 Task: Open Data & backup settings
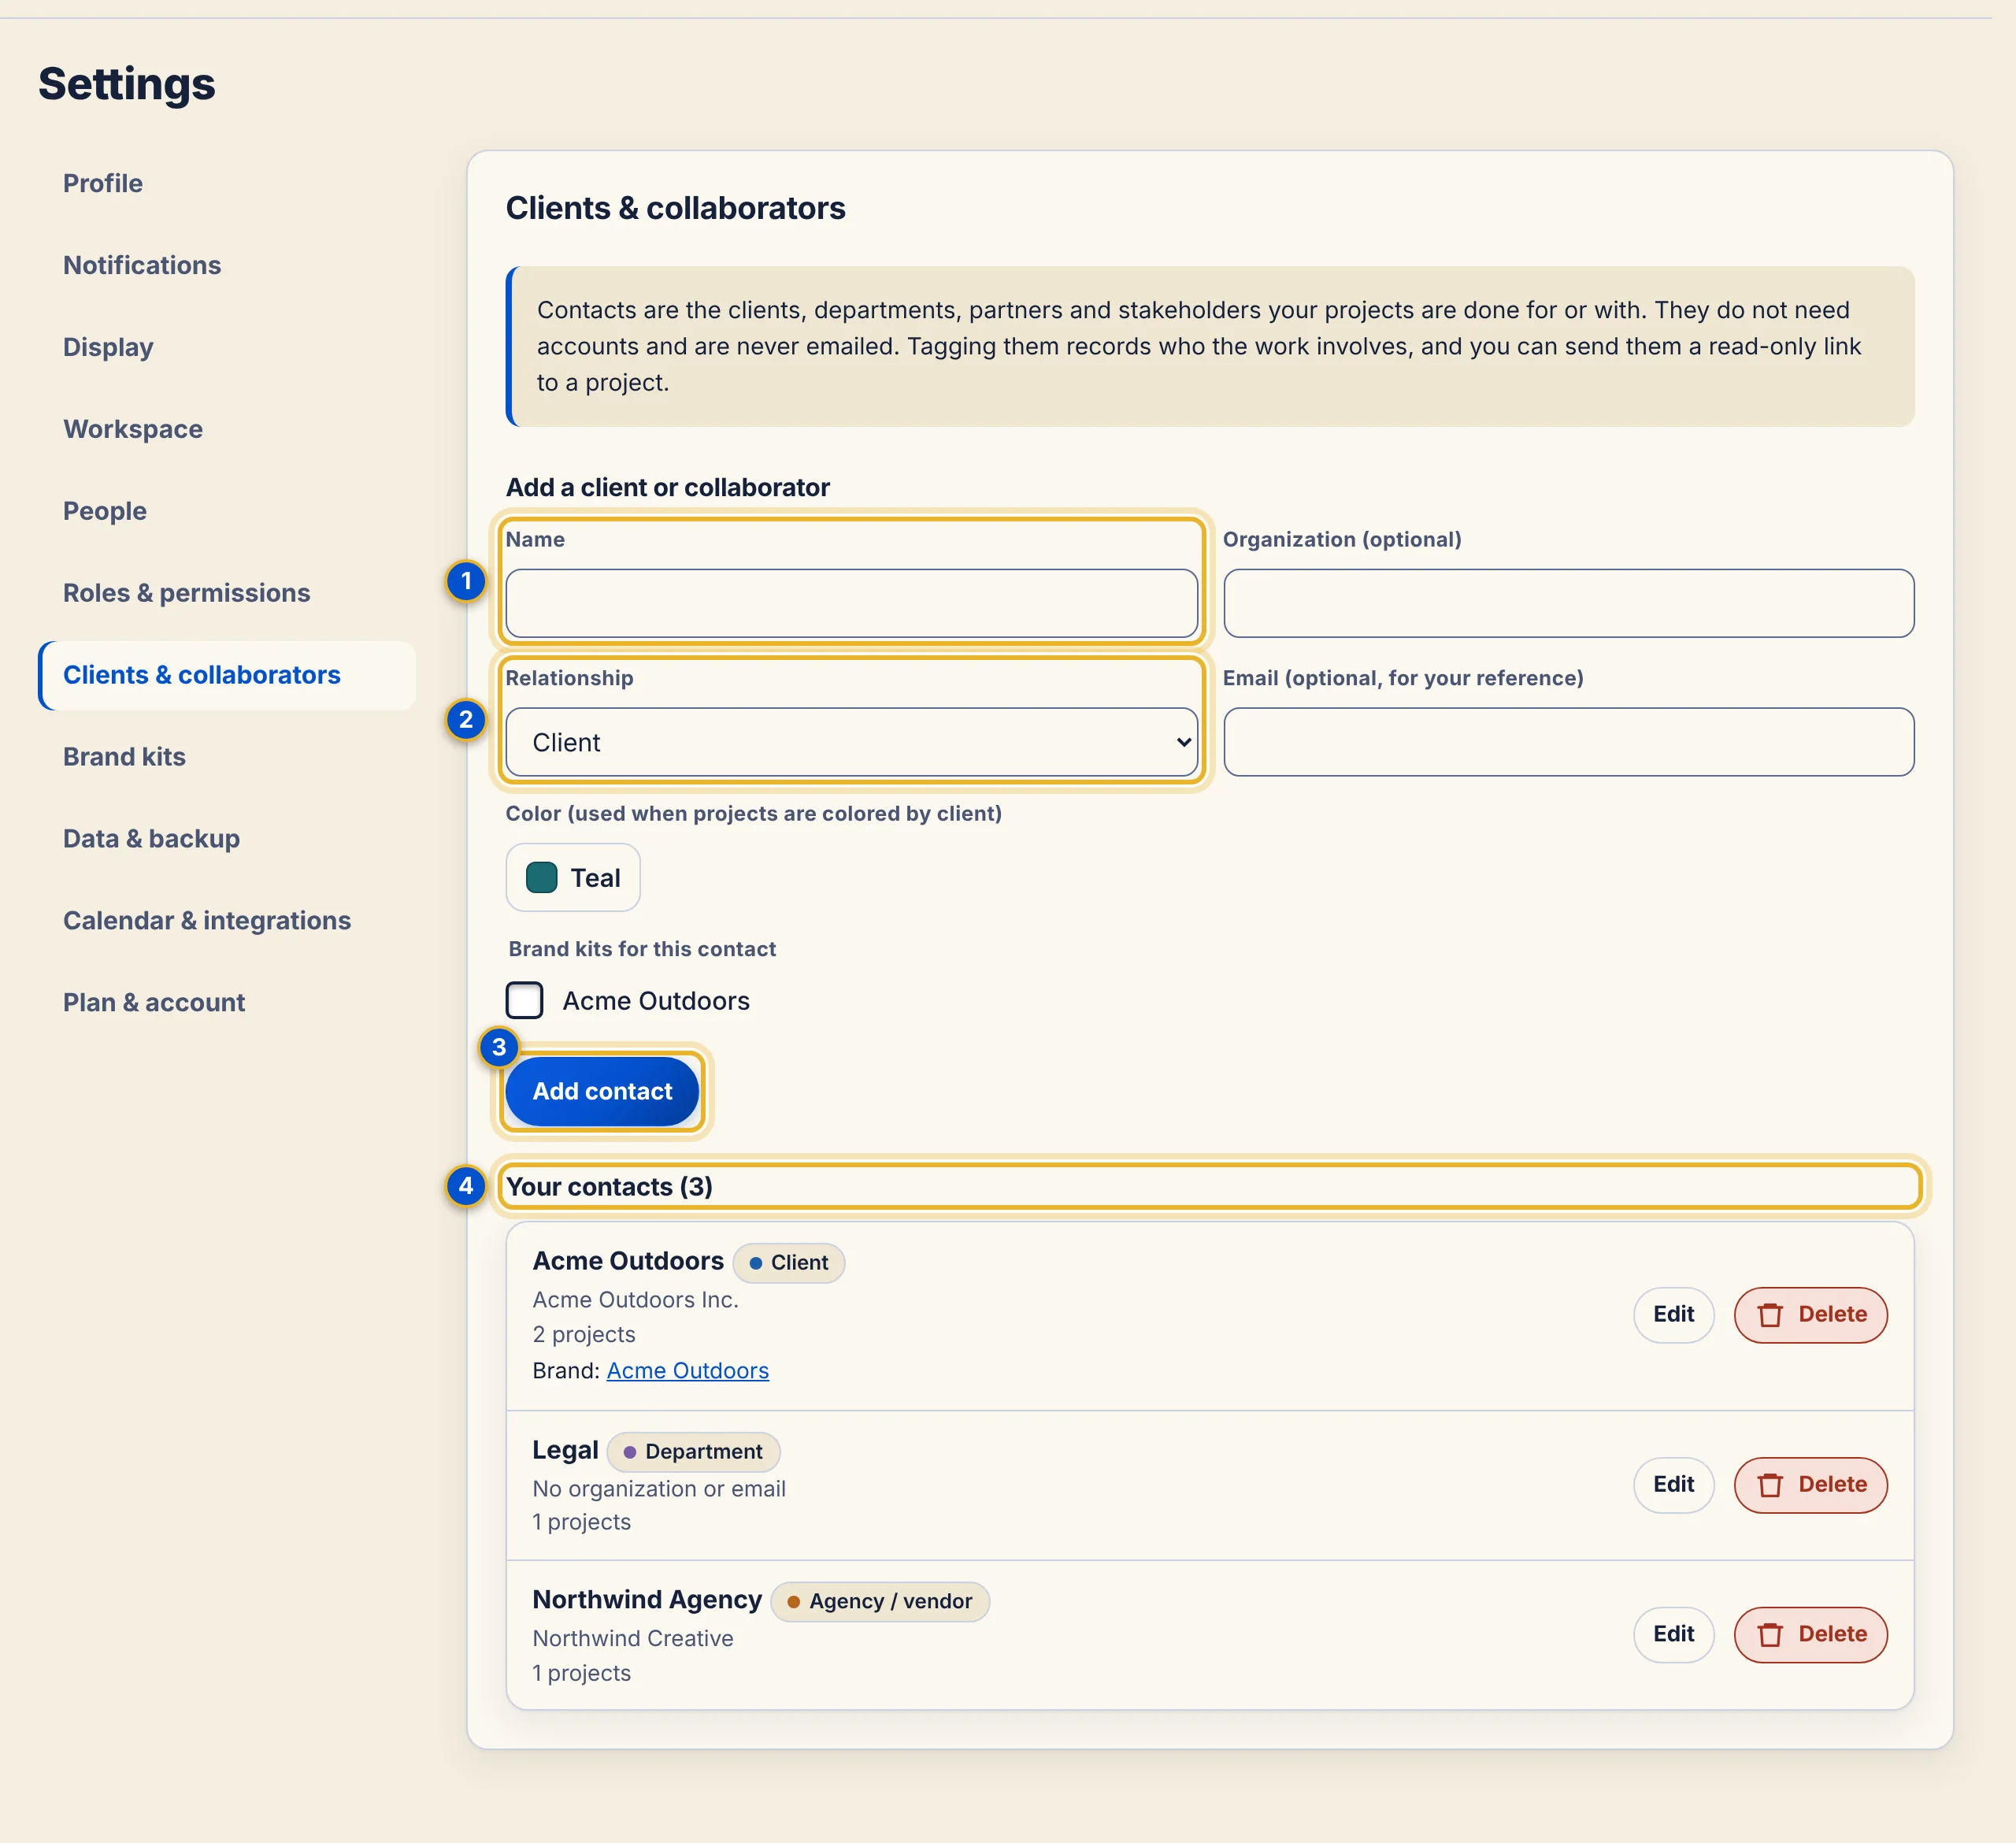coord(151,839)
